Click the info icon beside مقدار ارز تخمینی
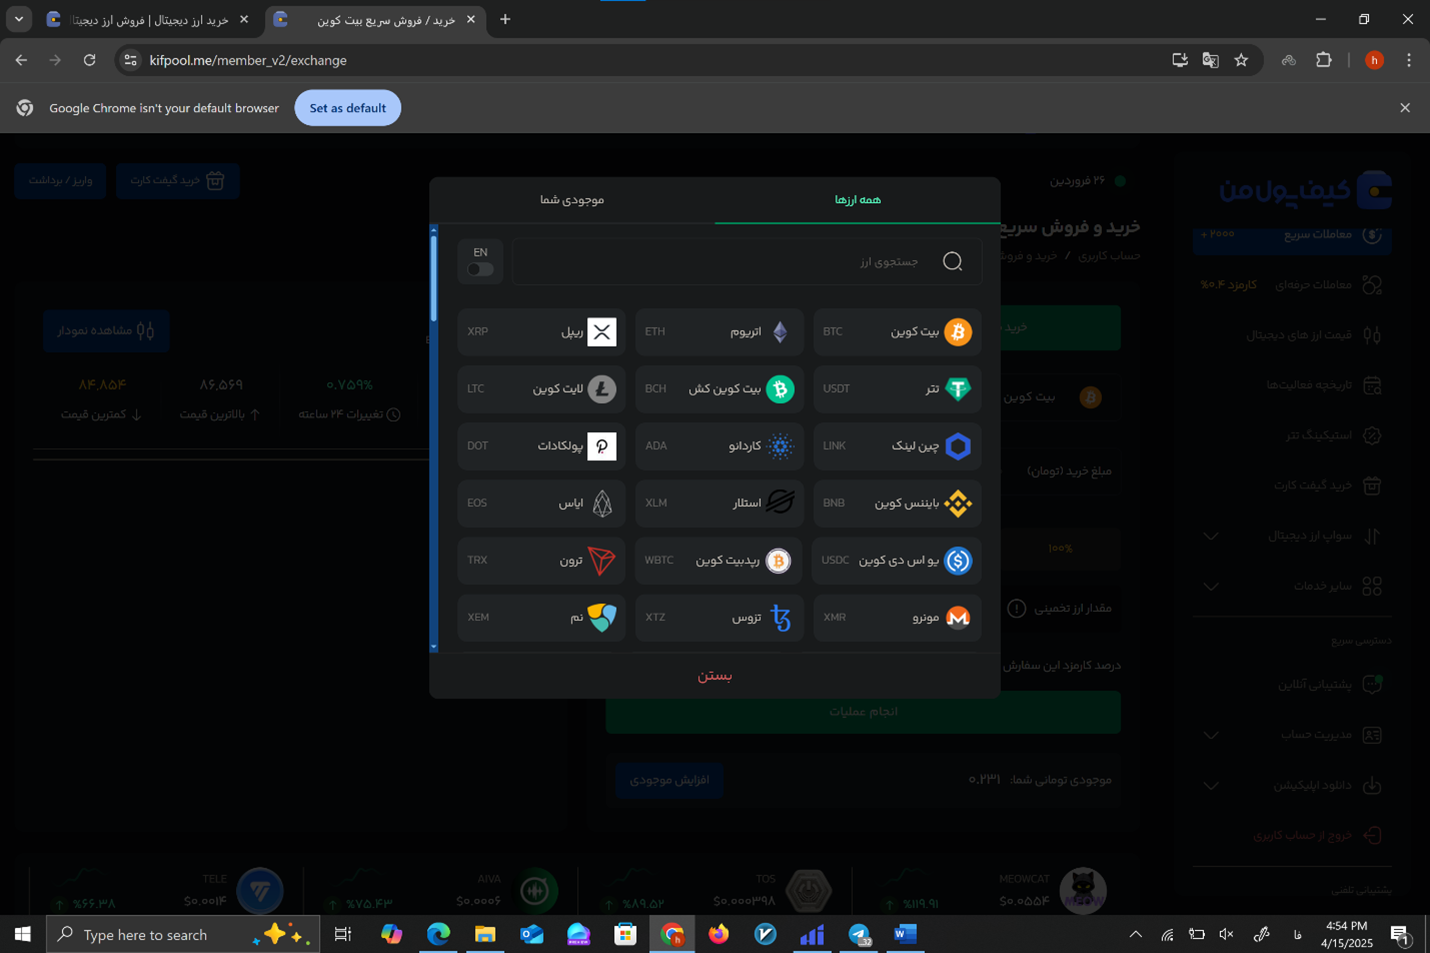Image resolution: width=1430 pixels, height=953 pixels. 1016,608
